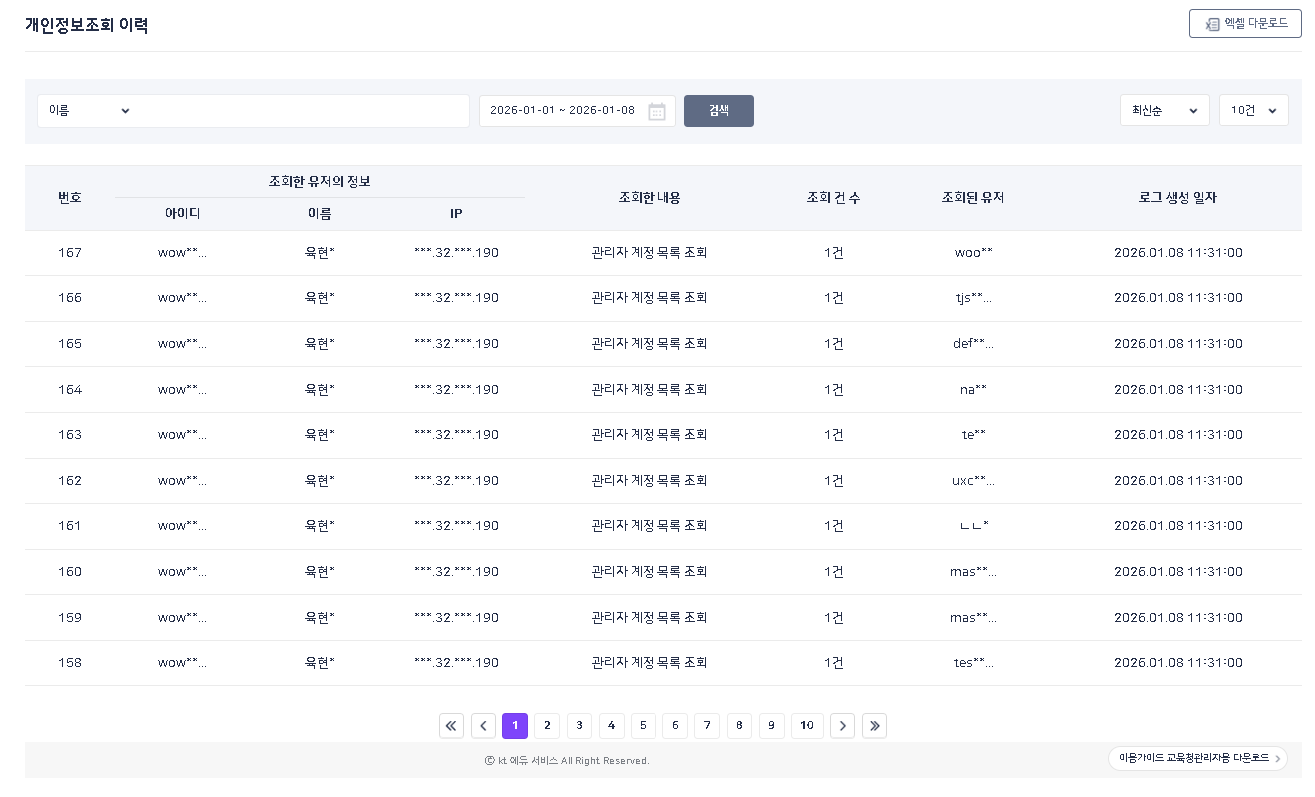Go to first page double-arrow icon
This screenshot has height=797, width=1315.
coord(451,726)
